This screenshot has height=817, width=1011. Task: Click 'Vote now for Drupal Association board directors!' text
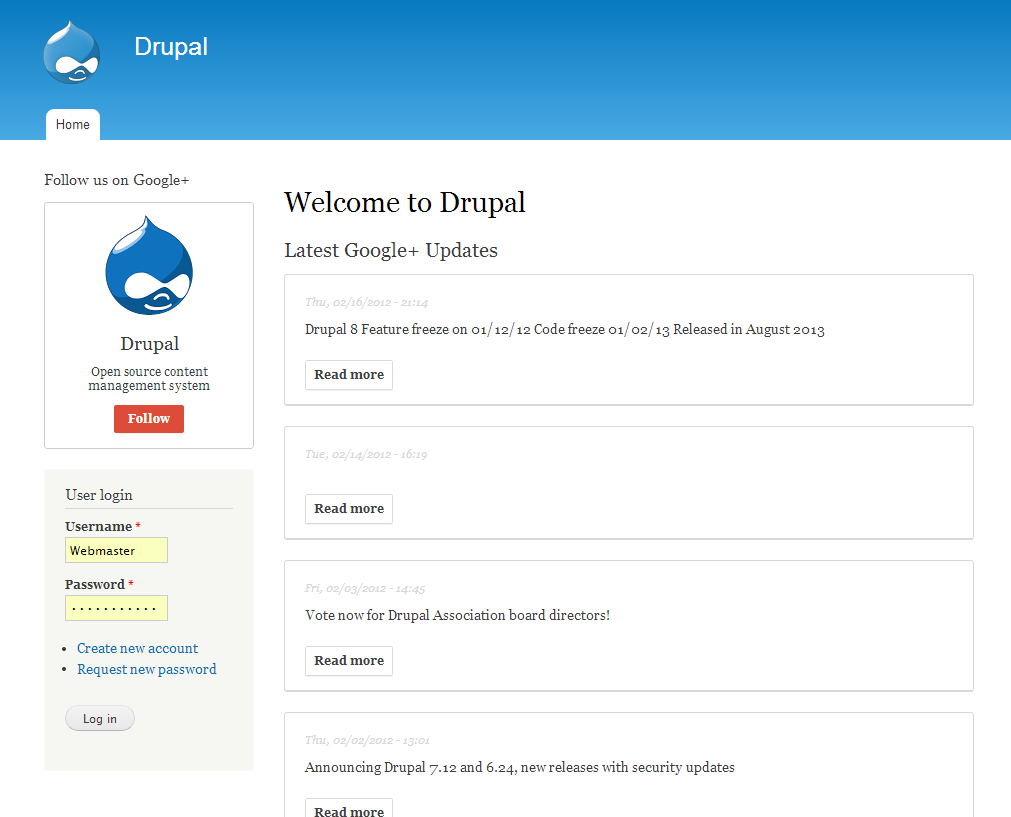tap(457, 615)
